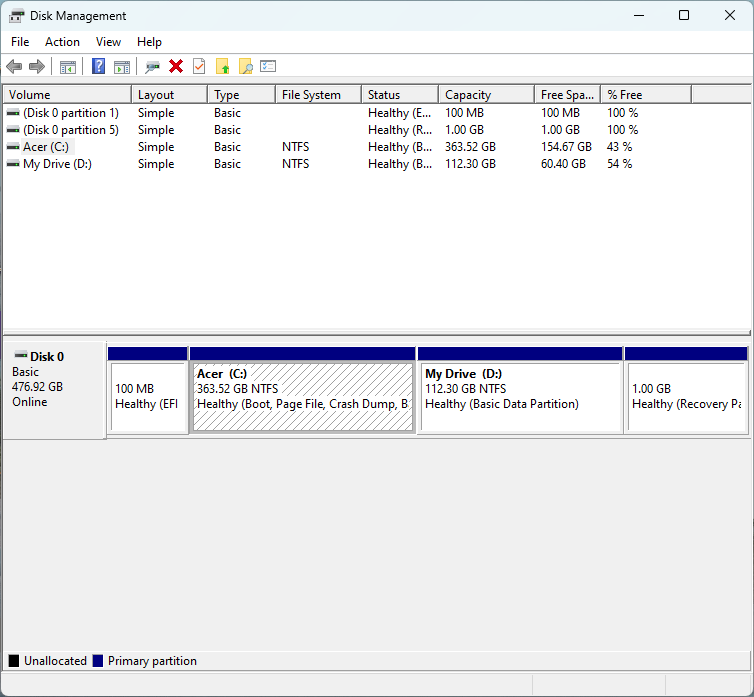Select 'Acer (C:)' in the volume list
Image resolution: width=754 pixels, height=697 pixels.
click(46, 147)
